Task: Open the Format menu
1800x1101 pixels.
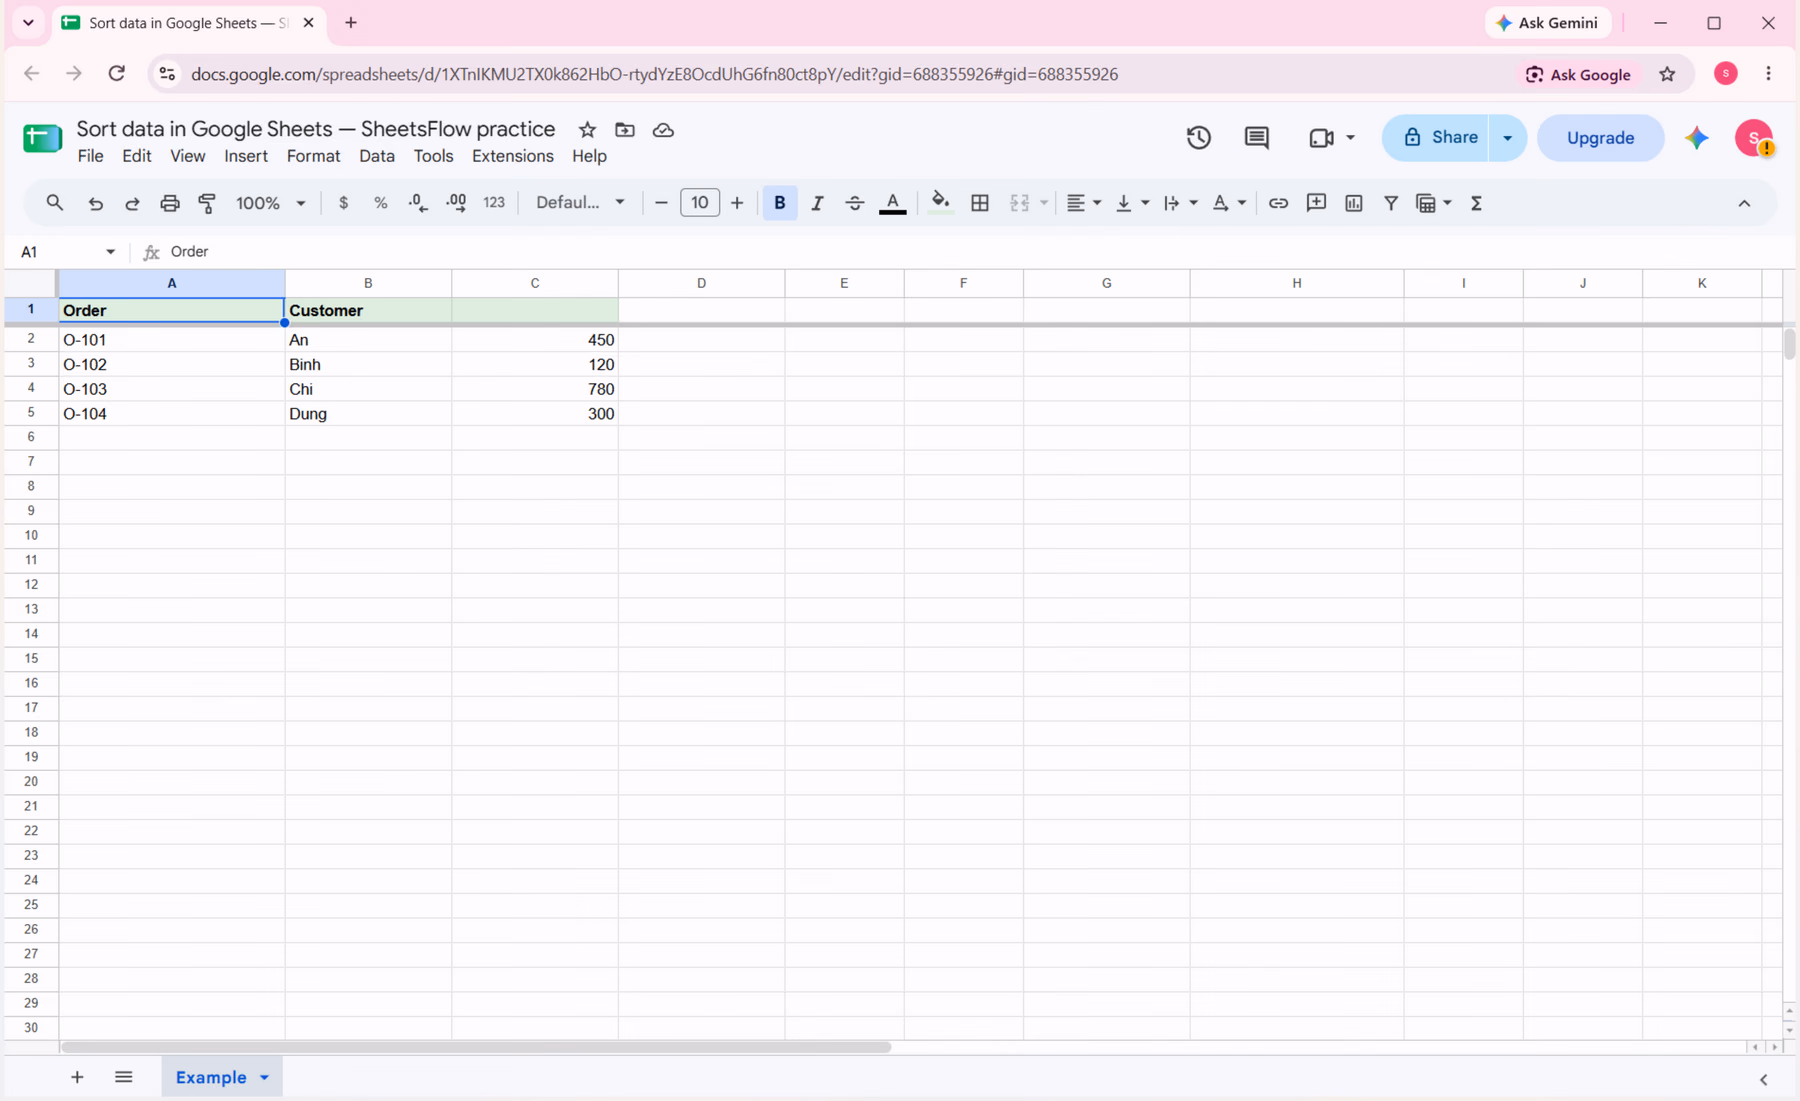Action: tap(313, 156)
